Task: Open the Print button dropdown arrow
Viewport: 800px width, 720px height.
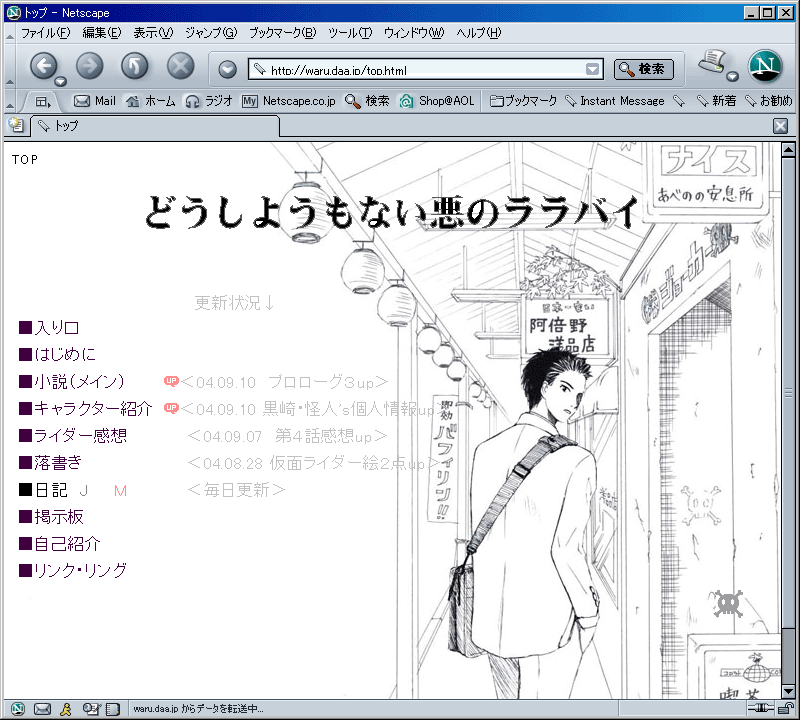Action: pyautogui.click(x=733, y=77)
